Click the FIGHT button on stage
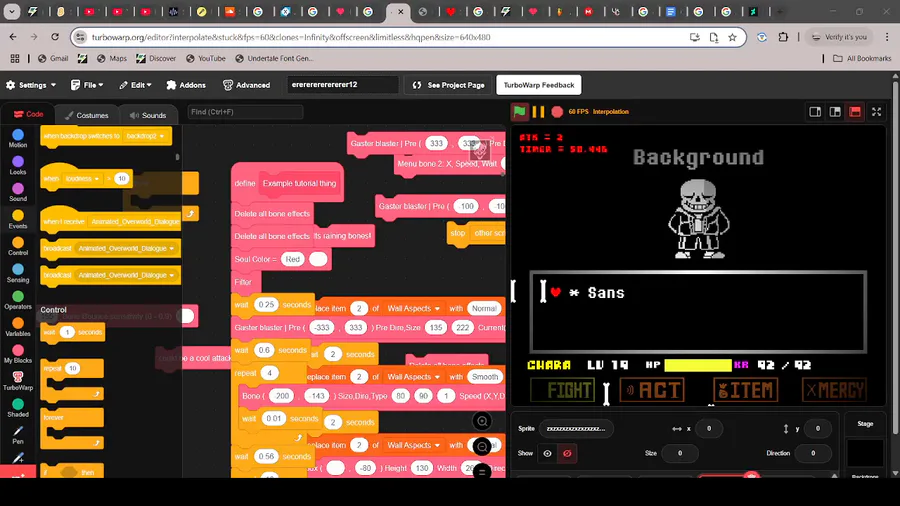 pos(562,390)
